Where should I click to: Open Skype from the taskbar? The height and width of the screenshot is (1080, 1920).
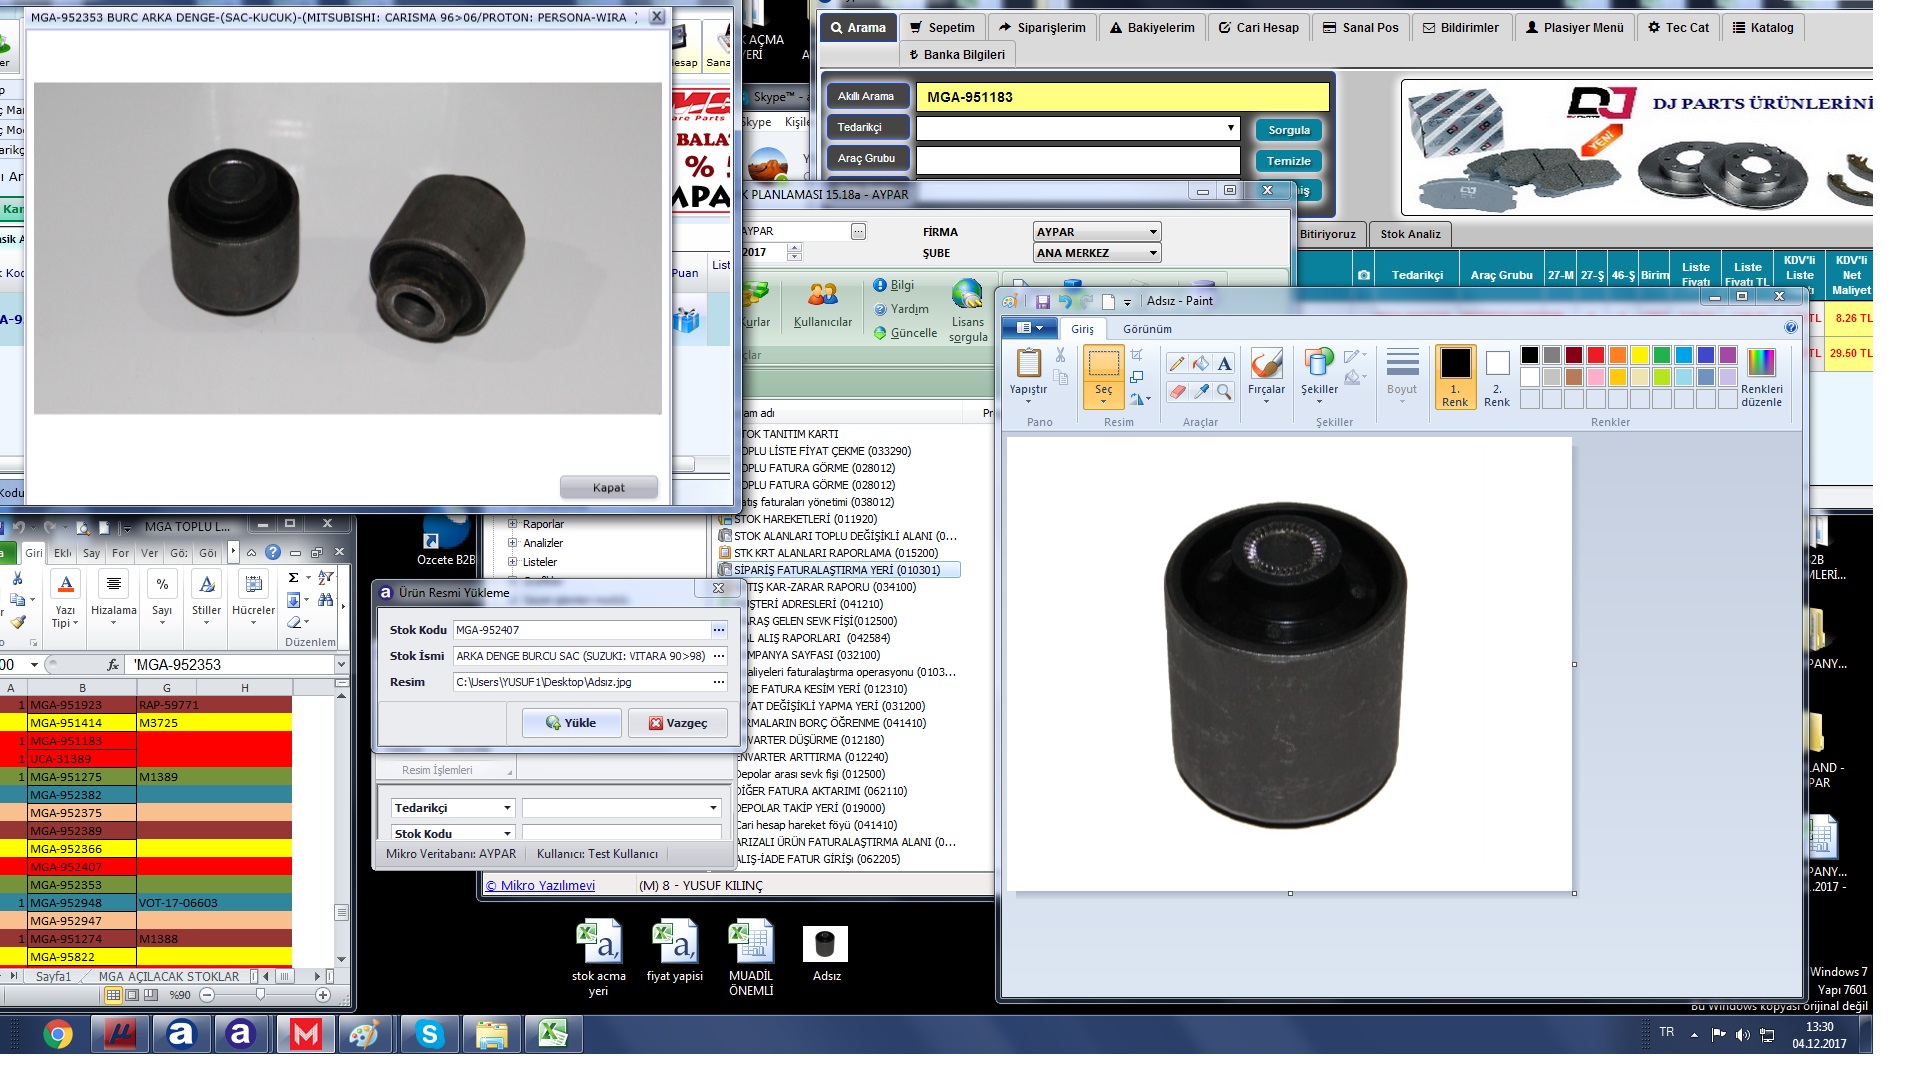click(x=429, y=1034)
